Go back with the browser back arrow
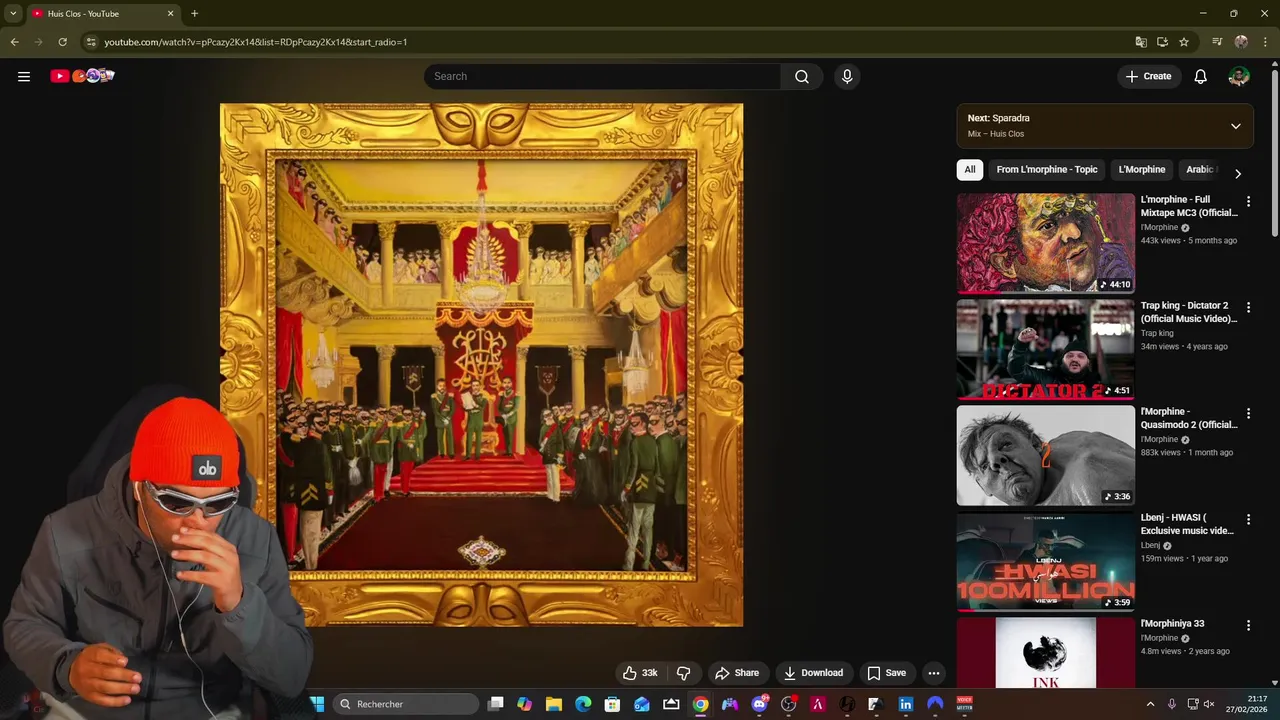Viewport: 1280px width, 720px height. click(x=14, y=42)
